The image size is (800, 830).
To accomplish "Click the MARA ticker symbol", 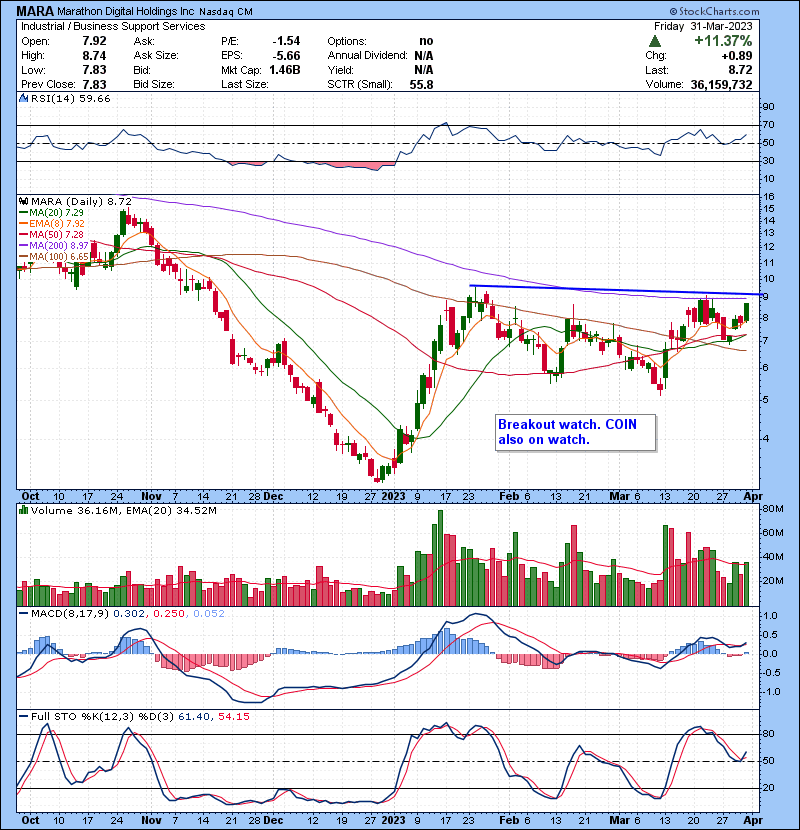I will tap(35, 11).
